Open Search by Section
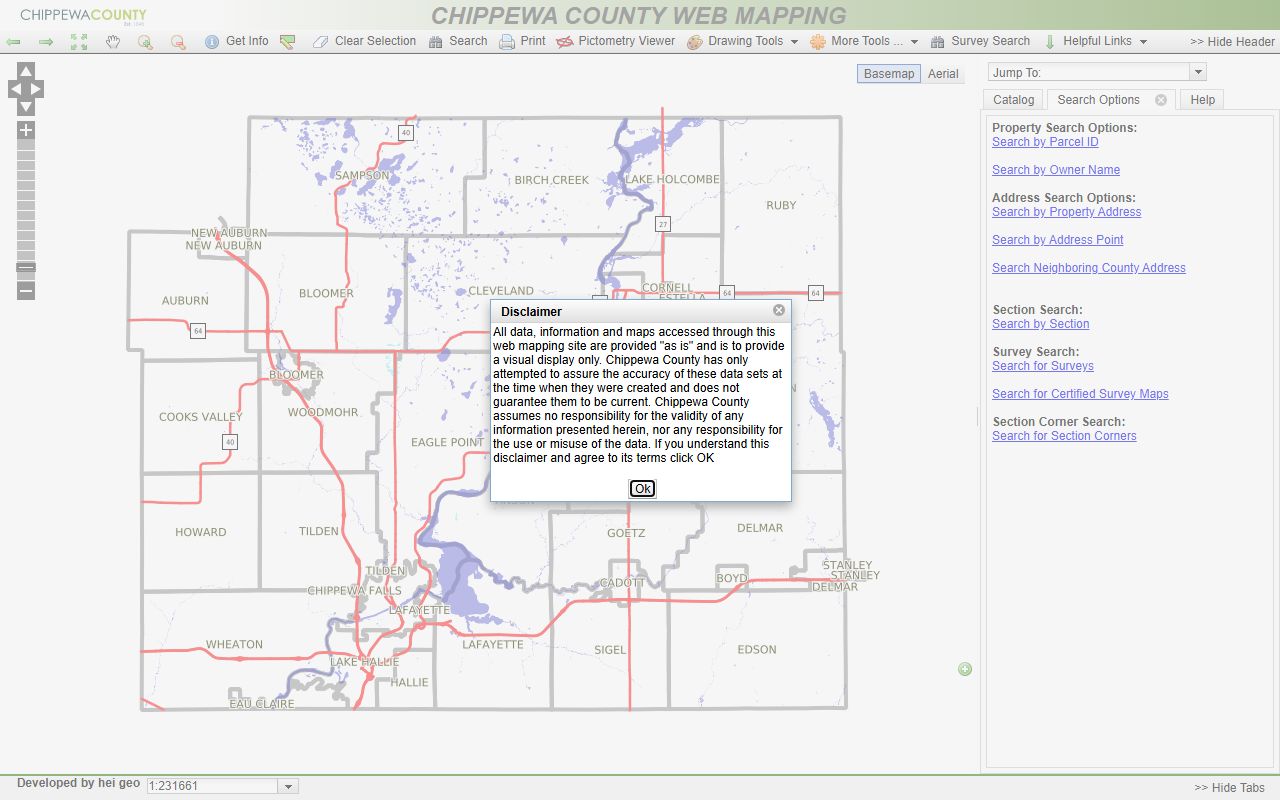 coord(1041,324)
